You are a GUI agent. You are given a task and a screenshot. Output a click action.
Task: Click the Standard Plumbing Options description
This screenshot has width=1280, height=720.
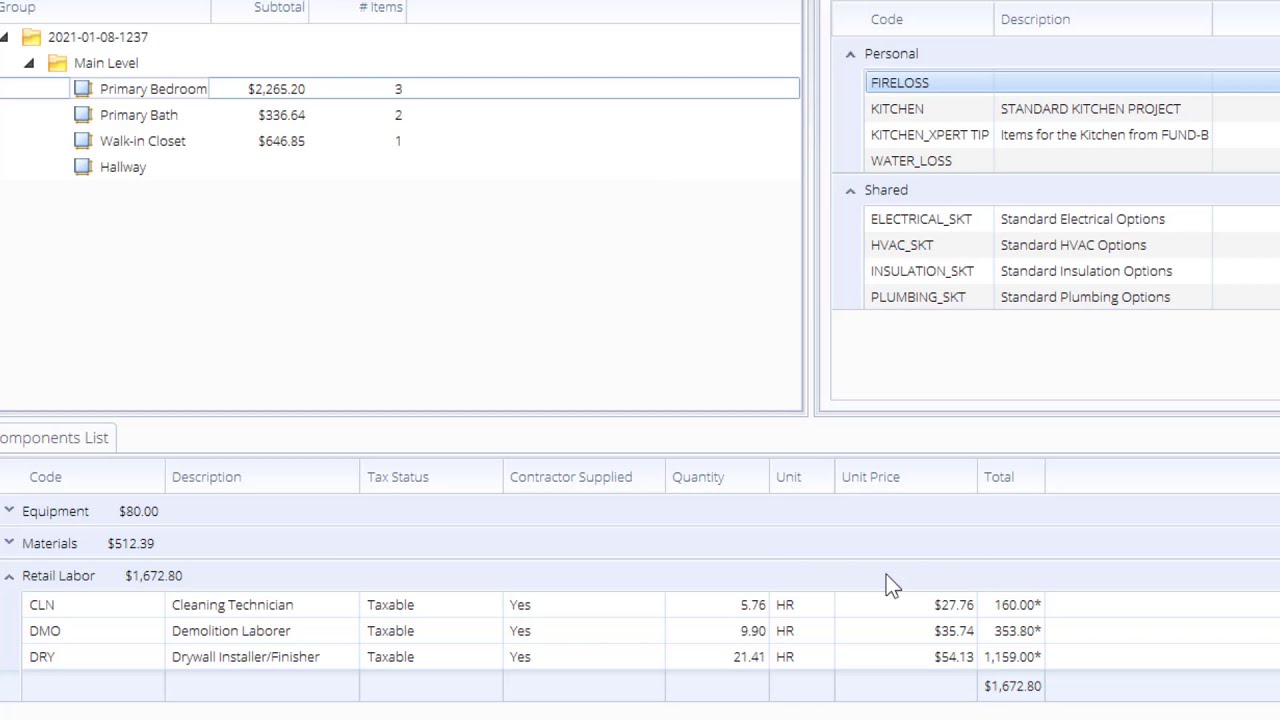(1085, 297)
